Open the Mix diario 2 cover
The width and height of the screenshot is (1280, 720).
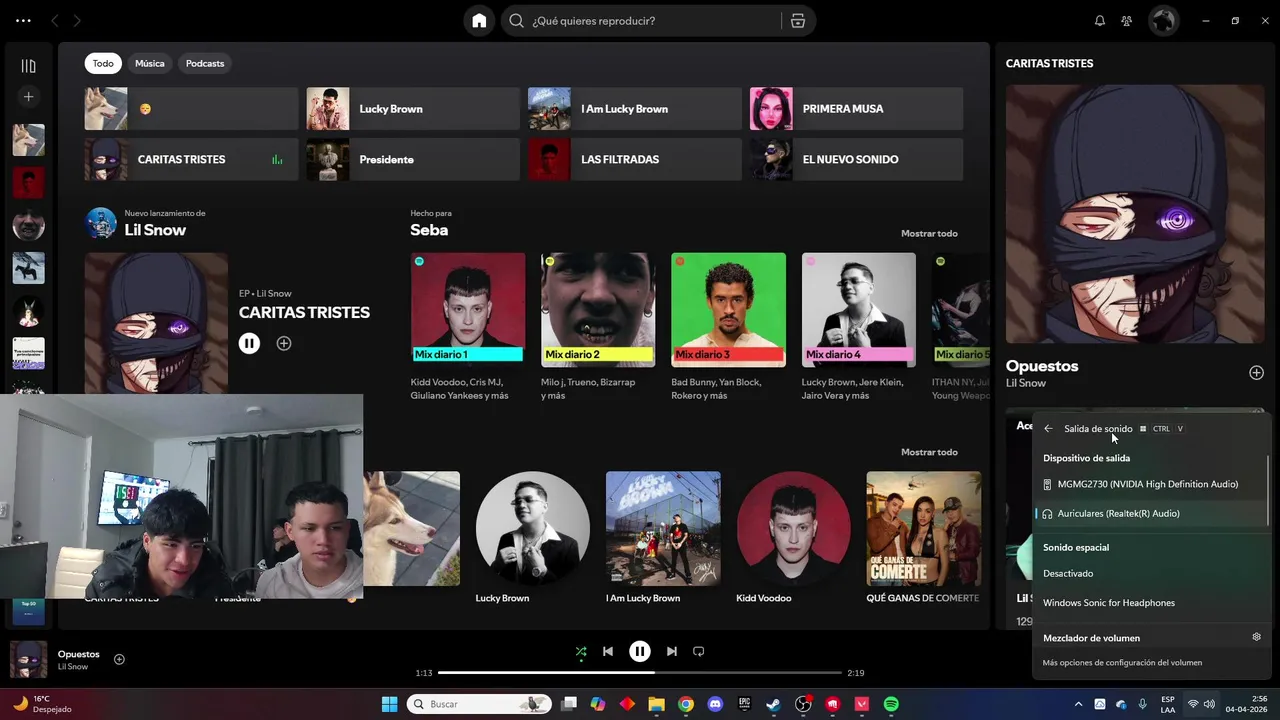pyautogui.click(x=598, y=310)
